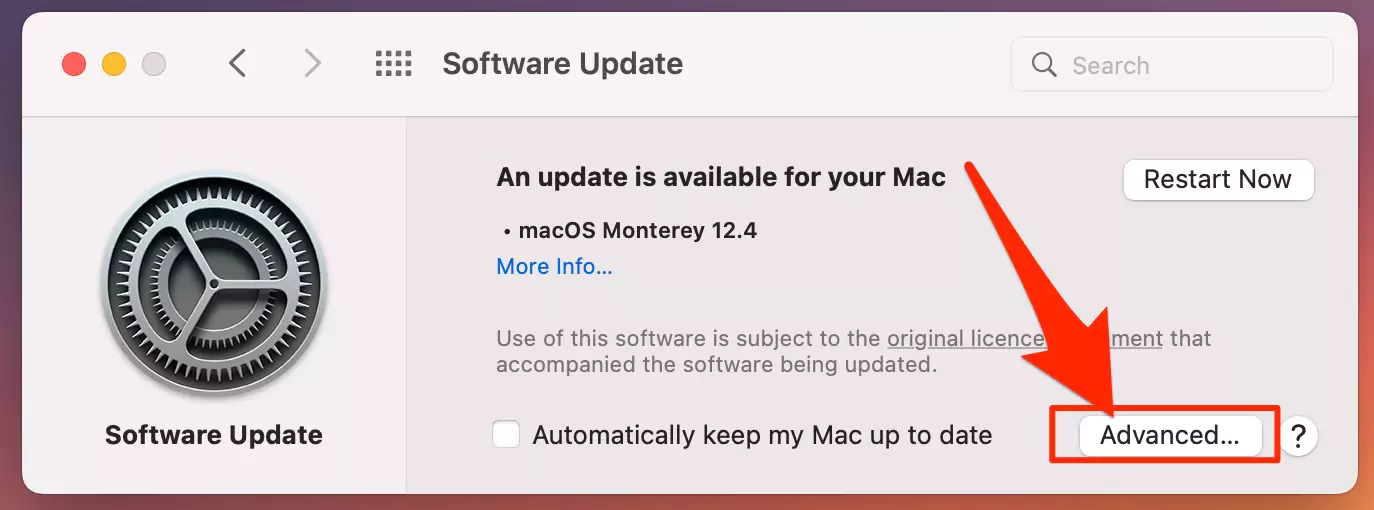Enable Automatically keep my Mac up to date checkbox
The height and width of the screenshot is (510, 1374).
coord(507,435)
